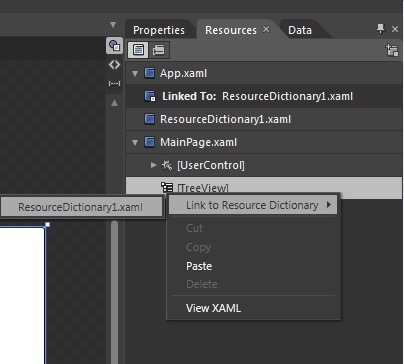Image resolution: width=404 pixels, height=364 pixels.
Task: Select the [UserControl] row
Action: tap(263, 165)
